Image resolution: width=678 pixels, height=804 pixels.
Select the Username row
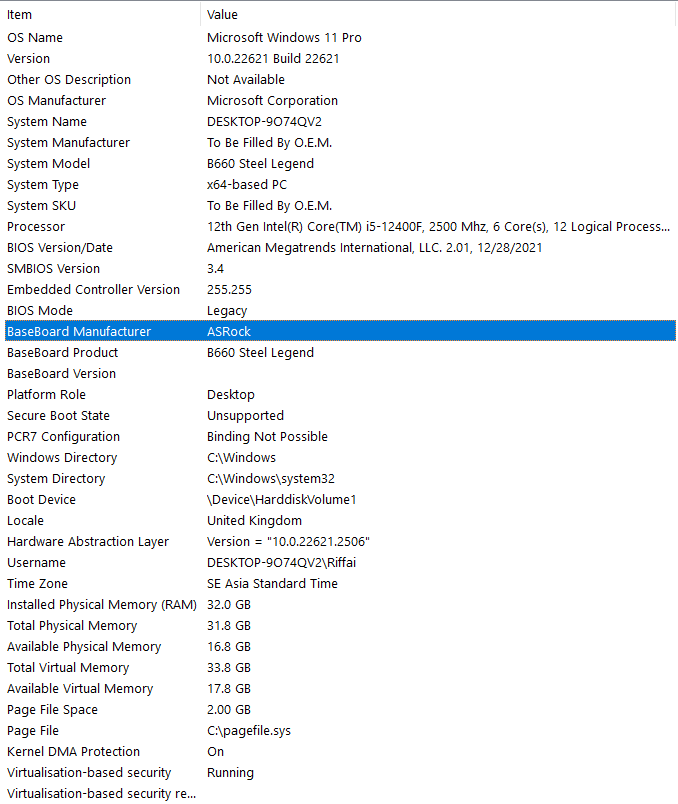[340, 563]
